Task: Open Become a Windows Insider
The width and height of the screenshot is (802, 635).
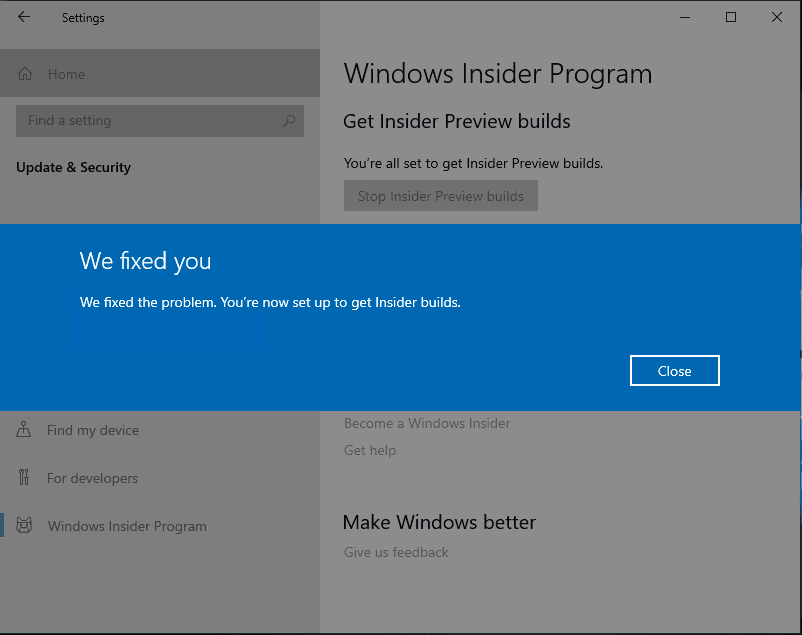Action: coord(427,423)
